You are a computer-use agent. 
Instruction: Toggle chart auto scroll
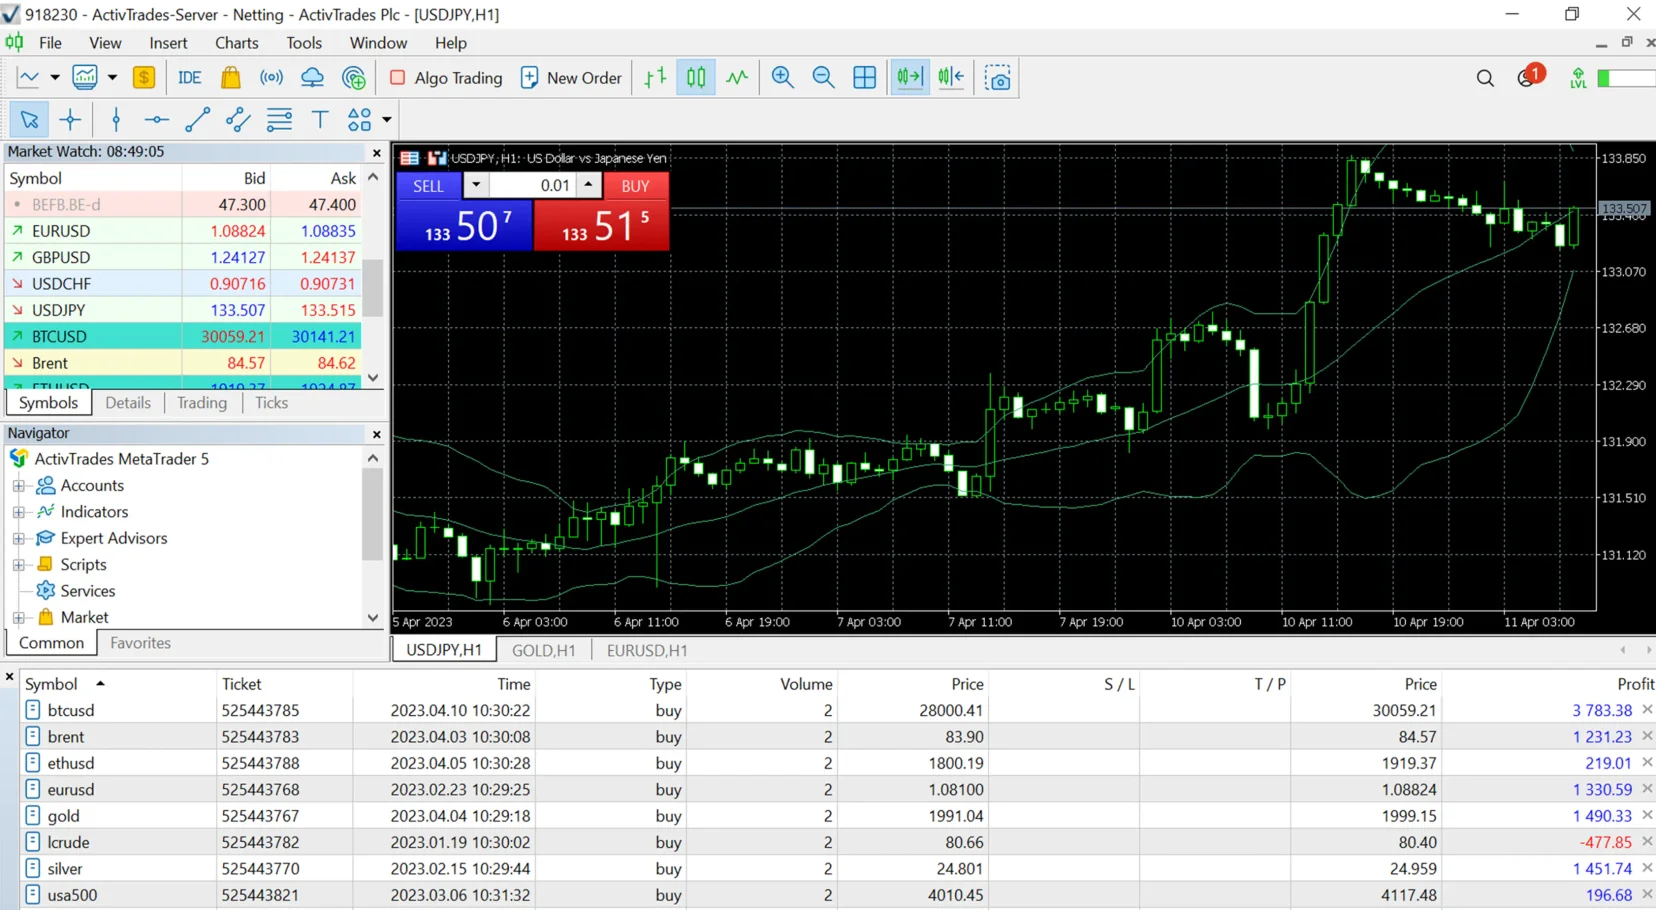pos(910,78)
